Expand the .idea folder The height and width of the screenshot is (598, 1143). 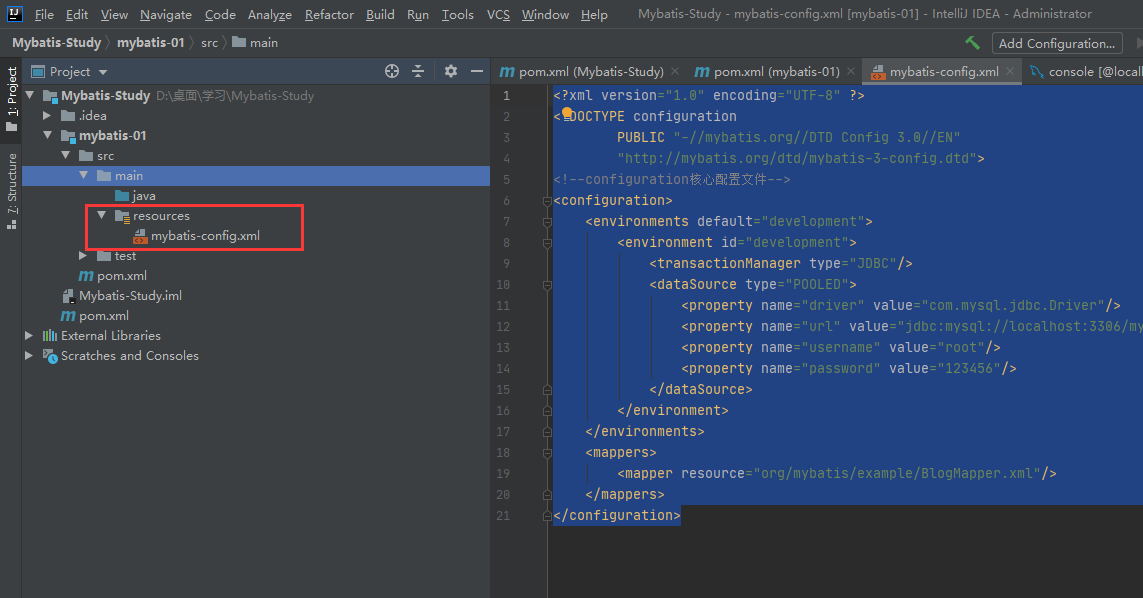[47, 115]
